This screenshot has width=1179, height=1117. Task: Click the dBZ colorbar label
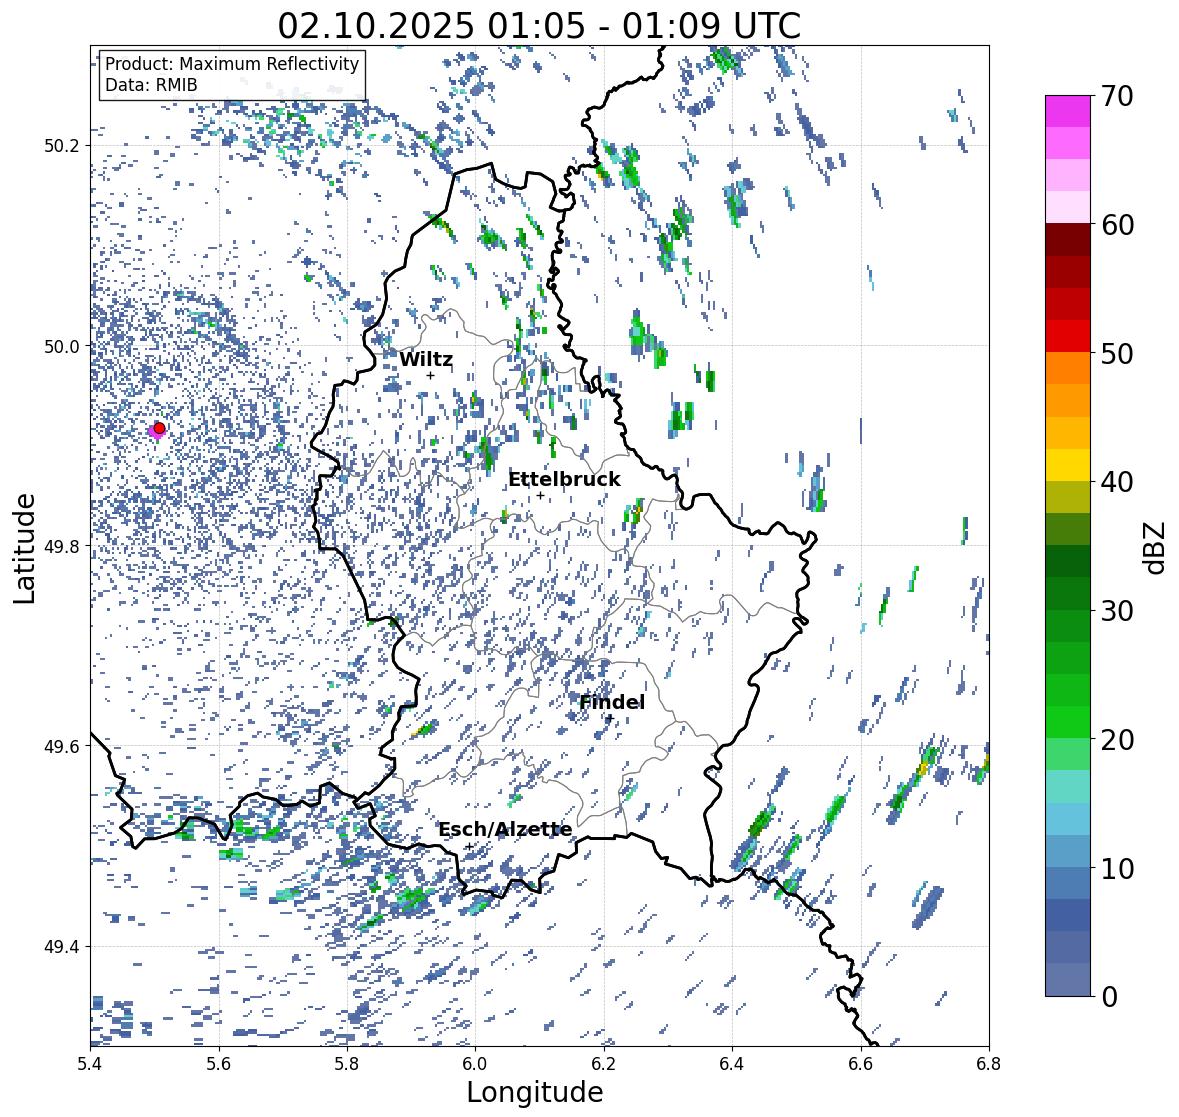click(1156, 547)
